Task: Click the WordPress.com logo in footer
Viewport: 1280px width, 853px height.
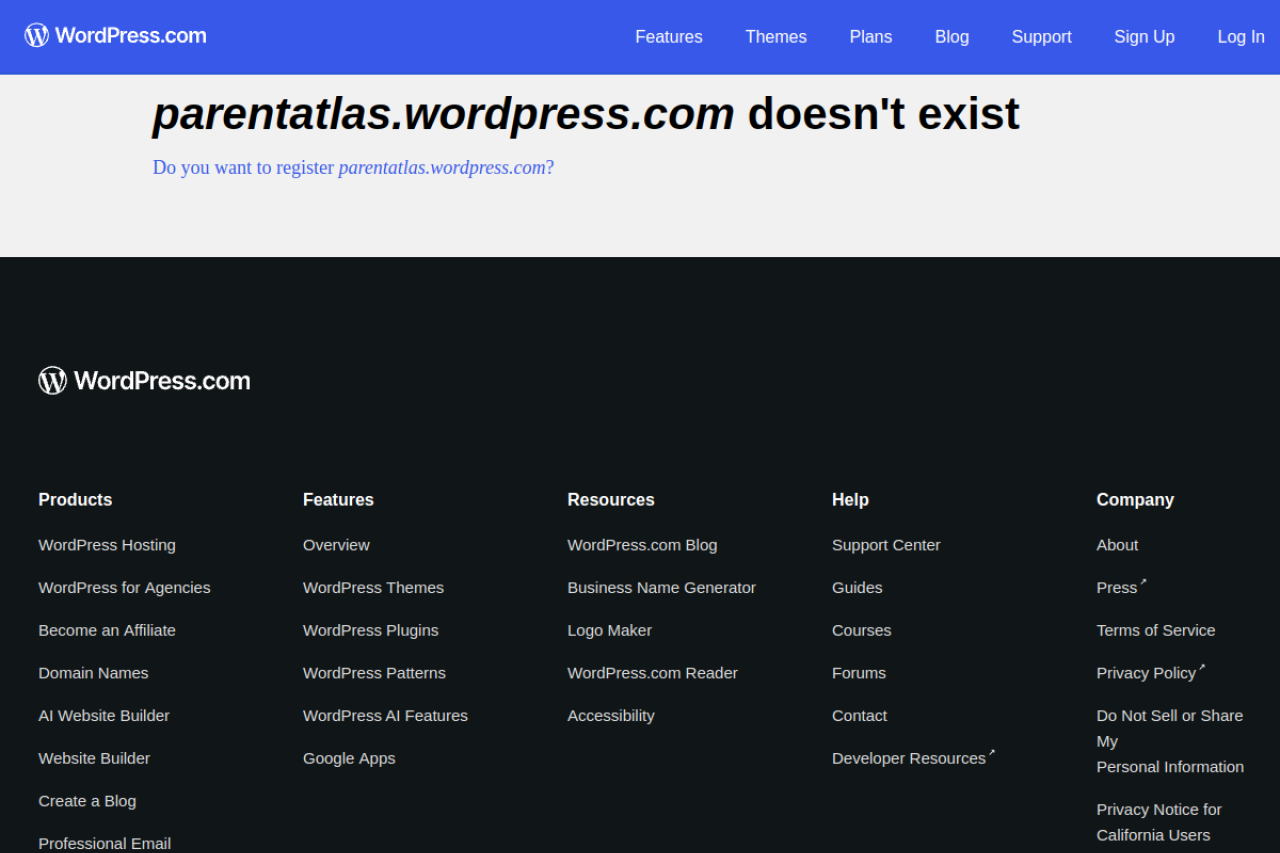Action: click(144, 380)
